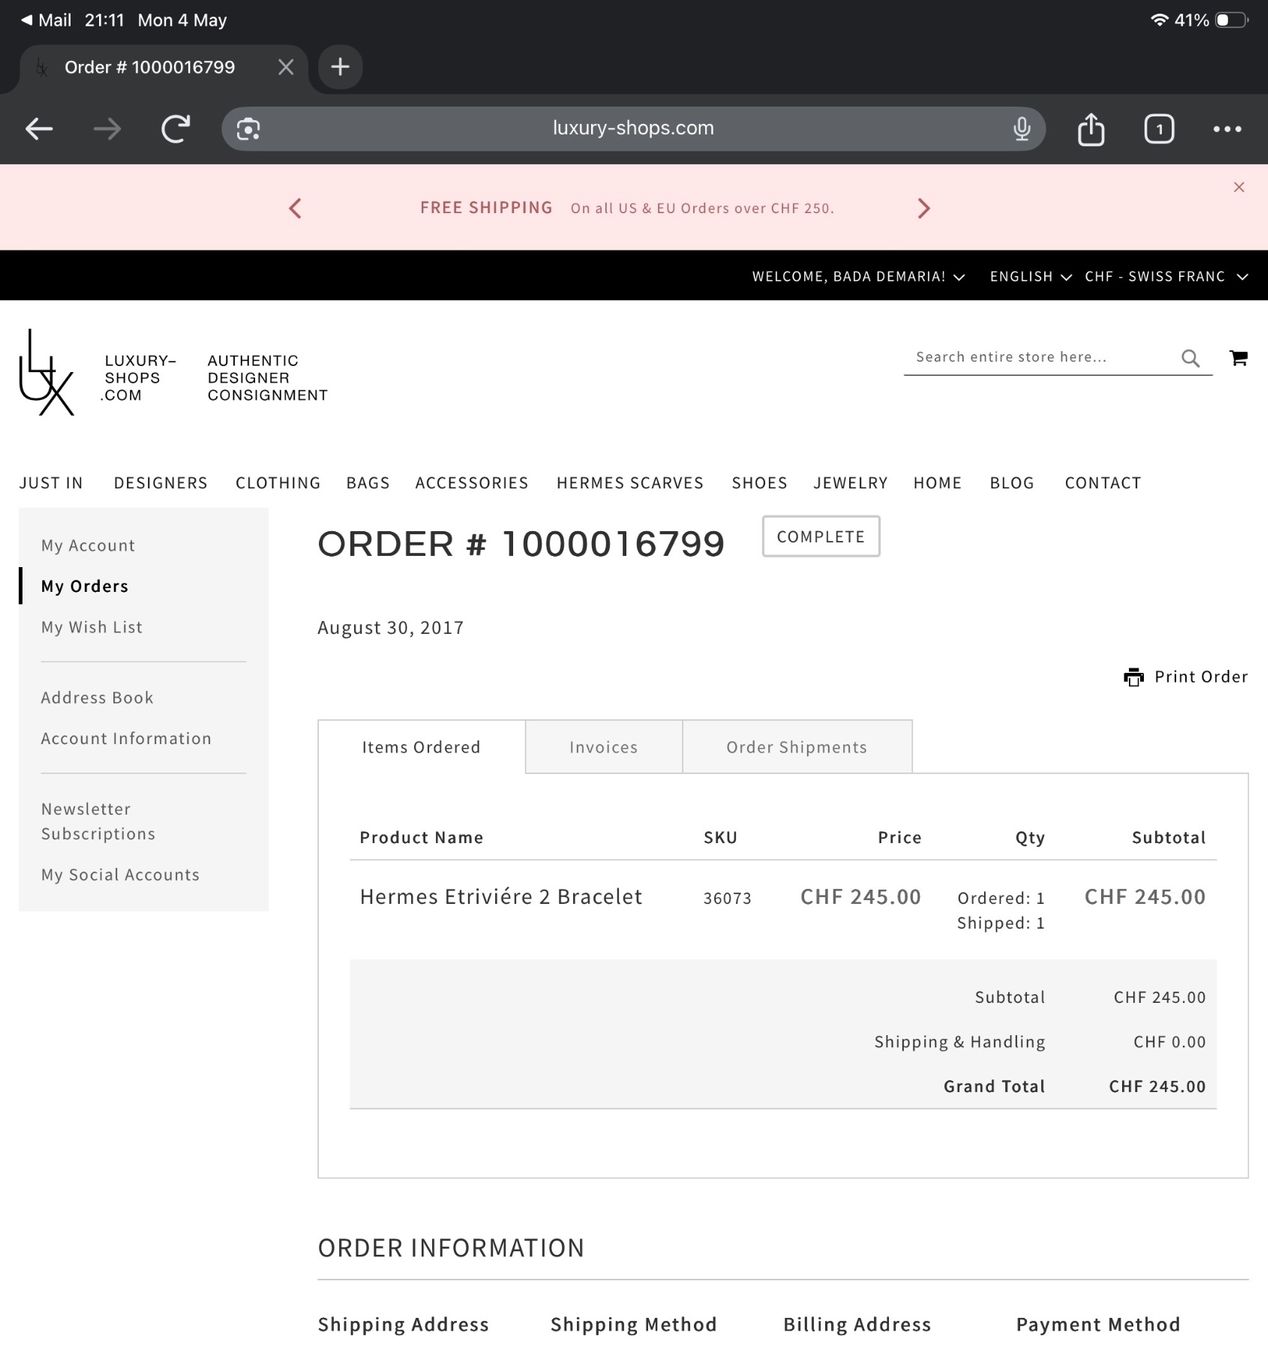
Task: Click the browser forward arrow
Action: (107, 129)
